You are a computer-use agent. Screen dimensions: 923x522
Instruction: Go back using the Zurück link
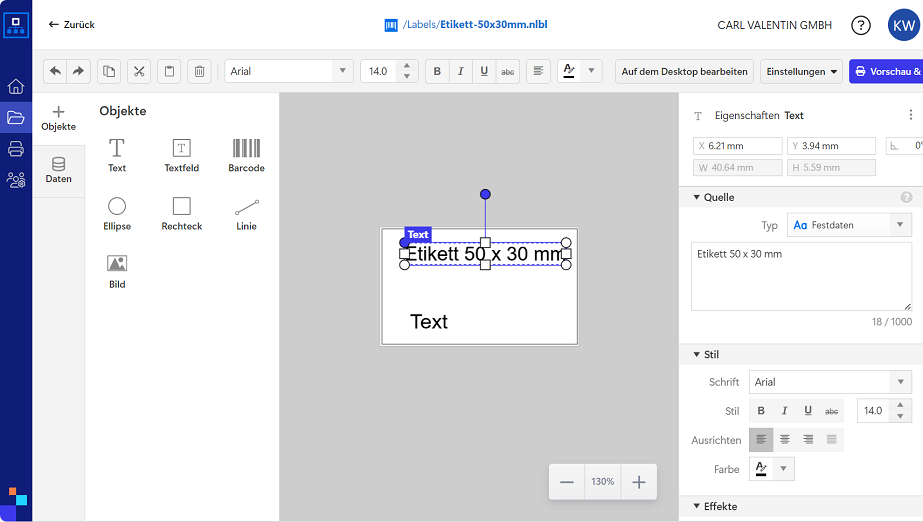pos(72,24)
